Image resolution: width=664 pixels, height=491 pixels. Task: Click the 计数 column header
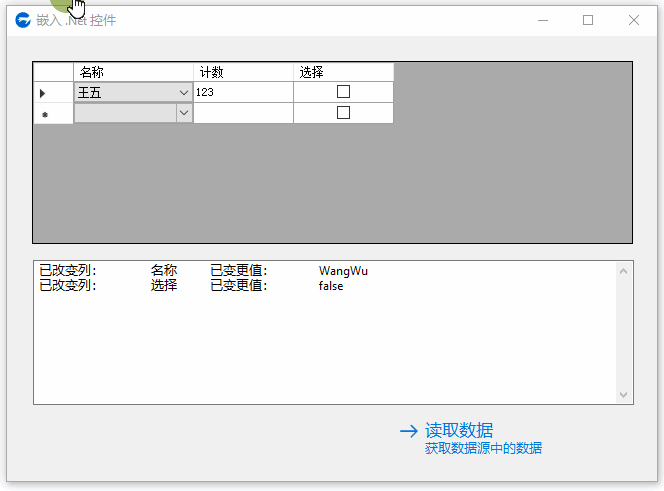coord(243,72)
